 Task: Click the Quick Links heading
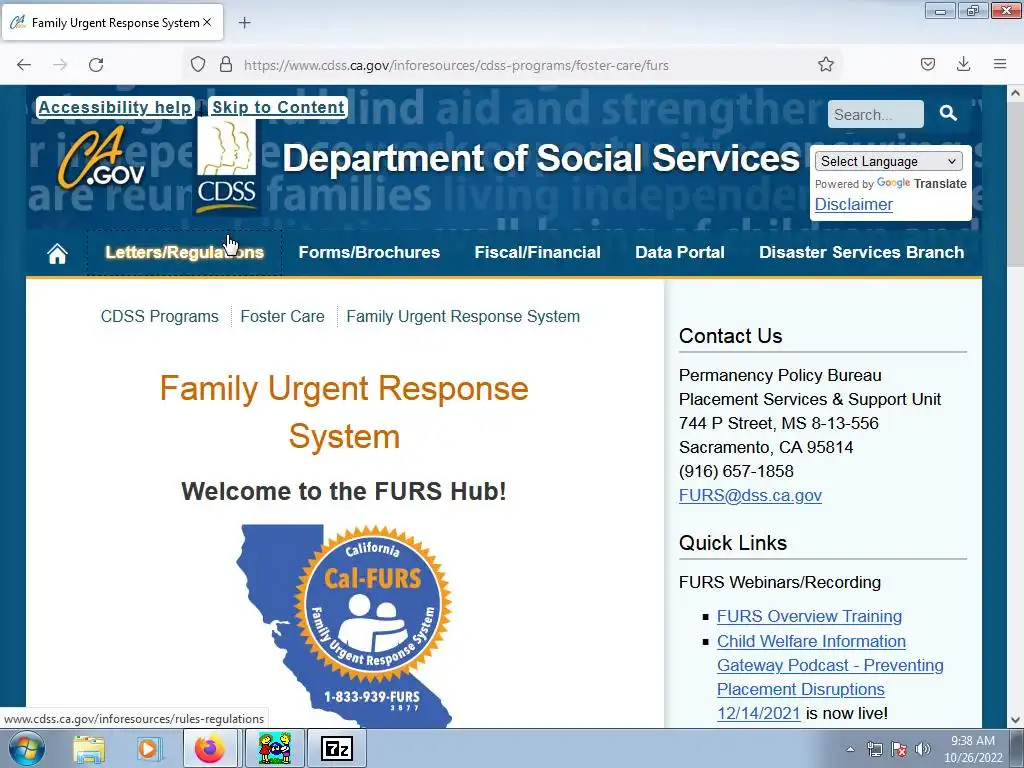pyautogui.click(x=733, y=543)
